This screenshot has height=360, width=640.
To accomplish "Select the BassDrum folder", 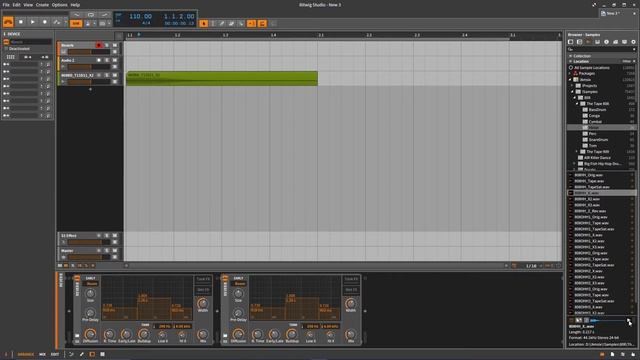I will 597,110.
